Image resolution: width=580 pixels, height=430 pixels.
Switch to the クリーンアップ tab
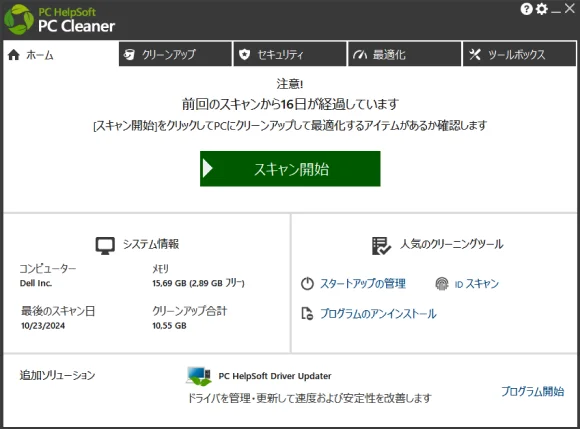[175, 54]
